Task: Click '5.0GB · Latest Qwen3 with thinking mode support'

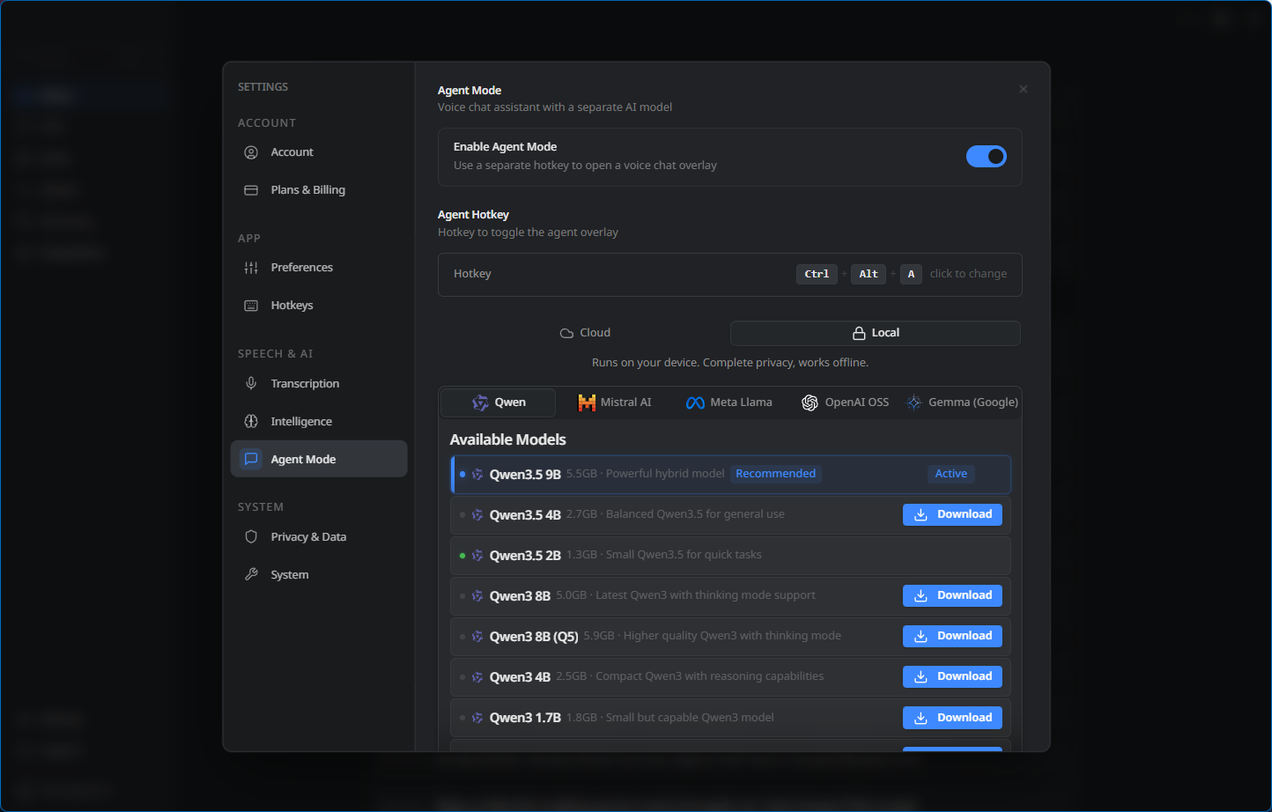Action: [x=686, y=595]
